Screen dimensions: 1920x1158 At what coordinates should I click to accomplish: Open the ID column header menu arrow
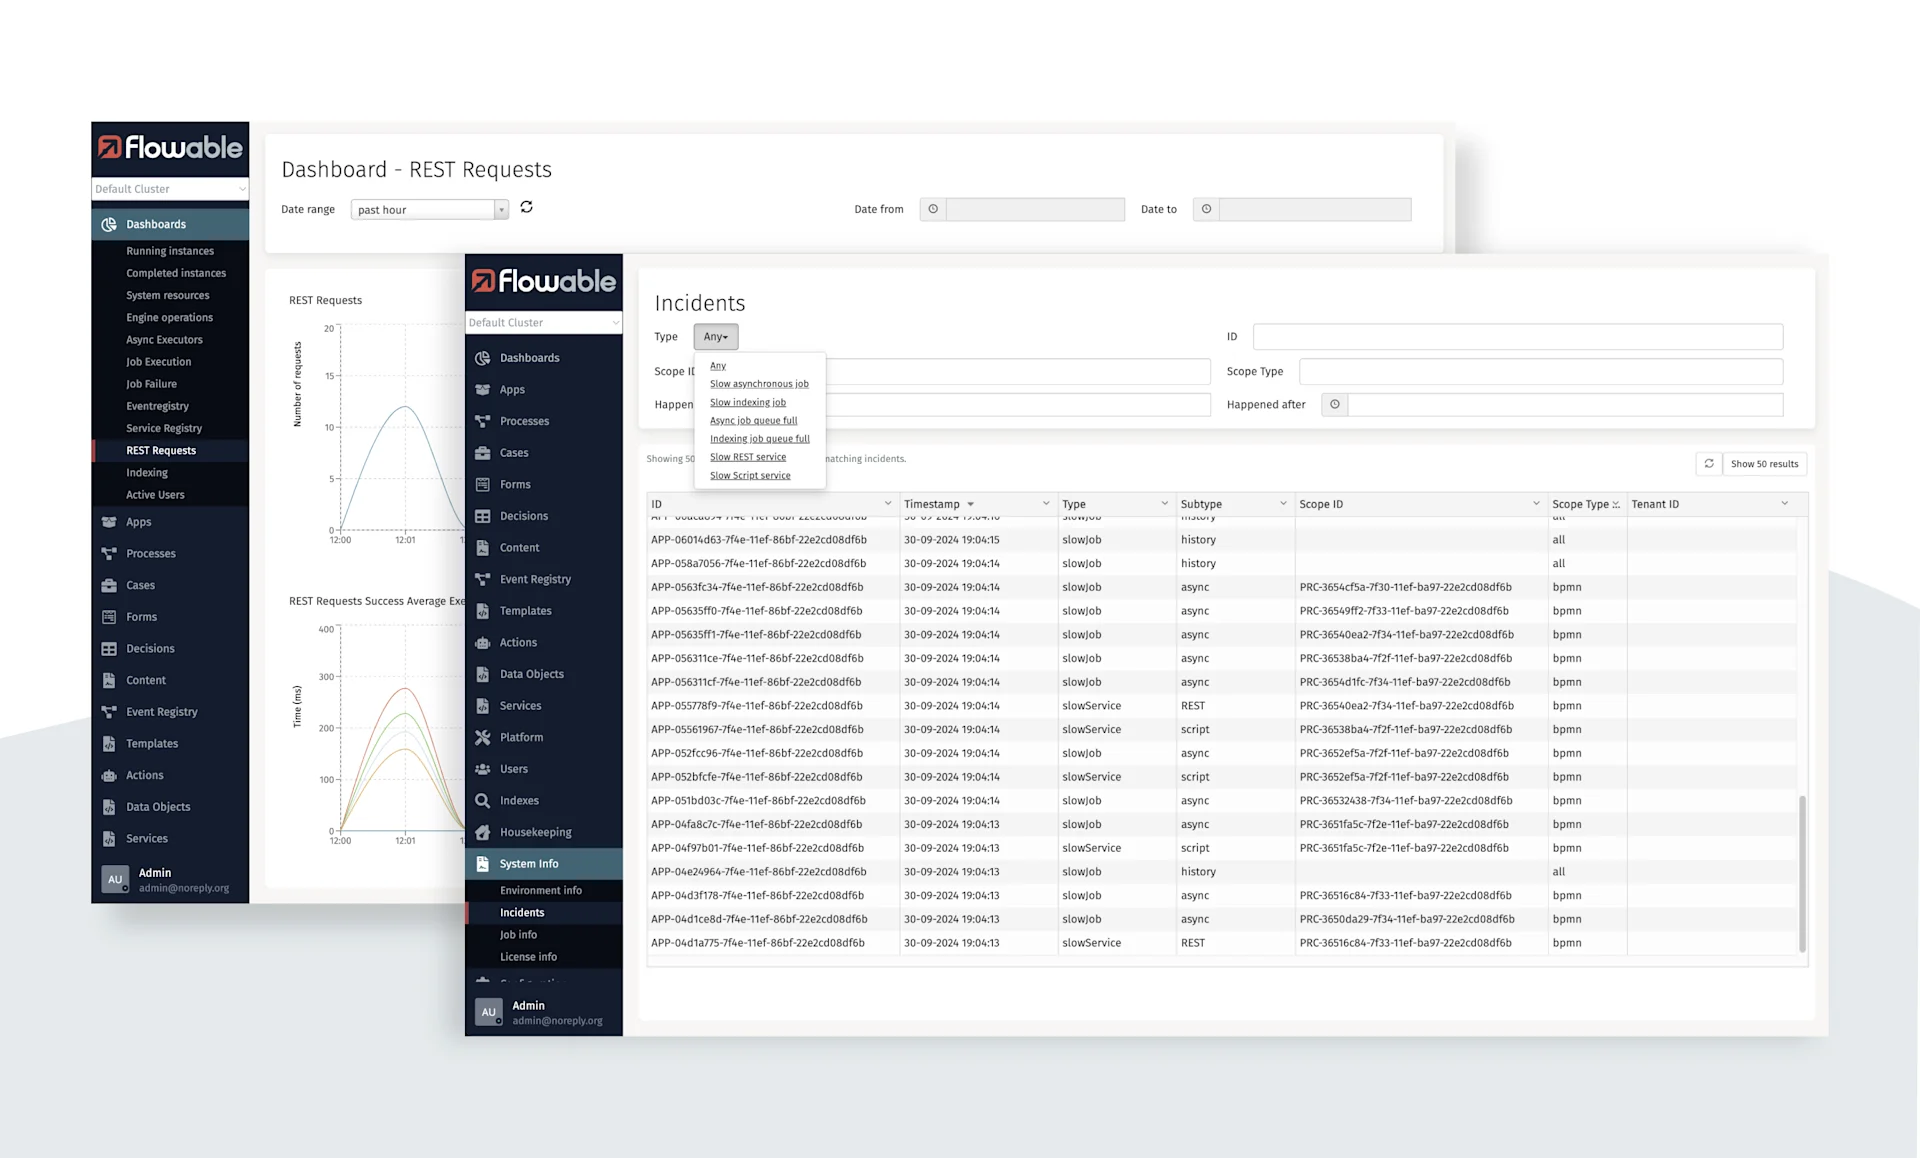(887, 503)
